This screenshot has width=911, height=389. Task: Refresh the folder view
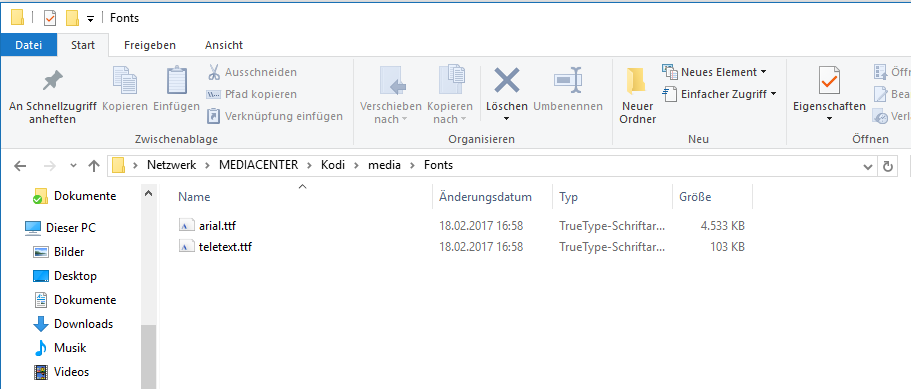coord(888,167)
